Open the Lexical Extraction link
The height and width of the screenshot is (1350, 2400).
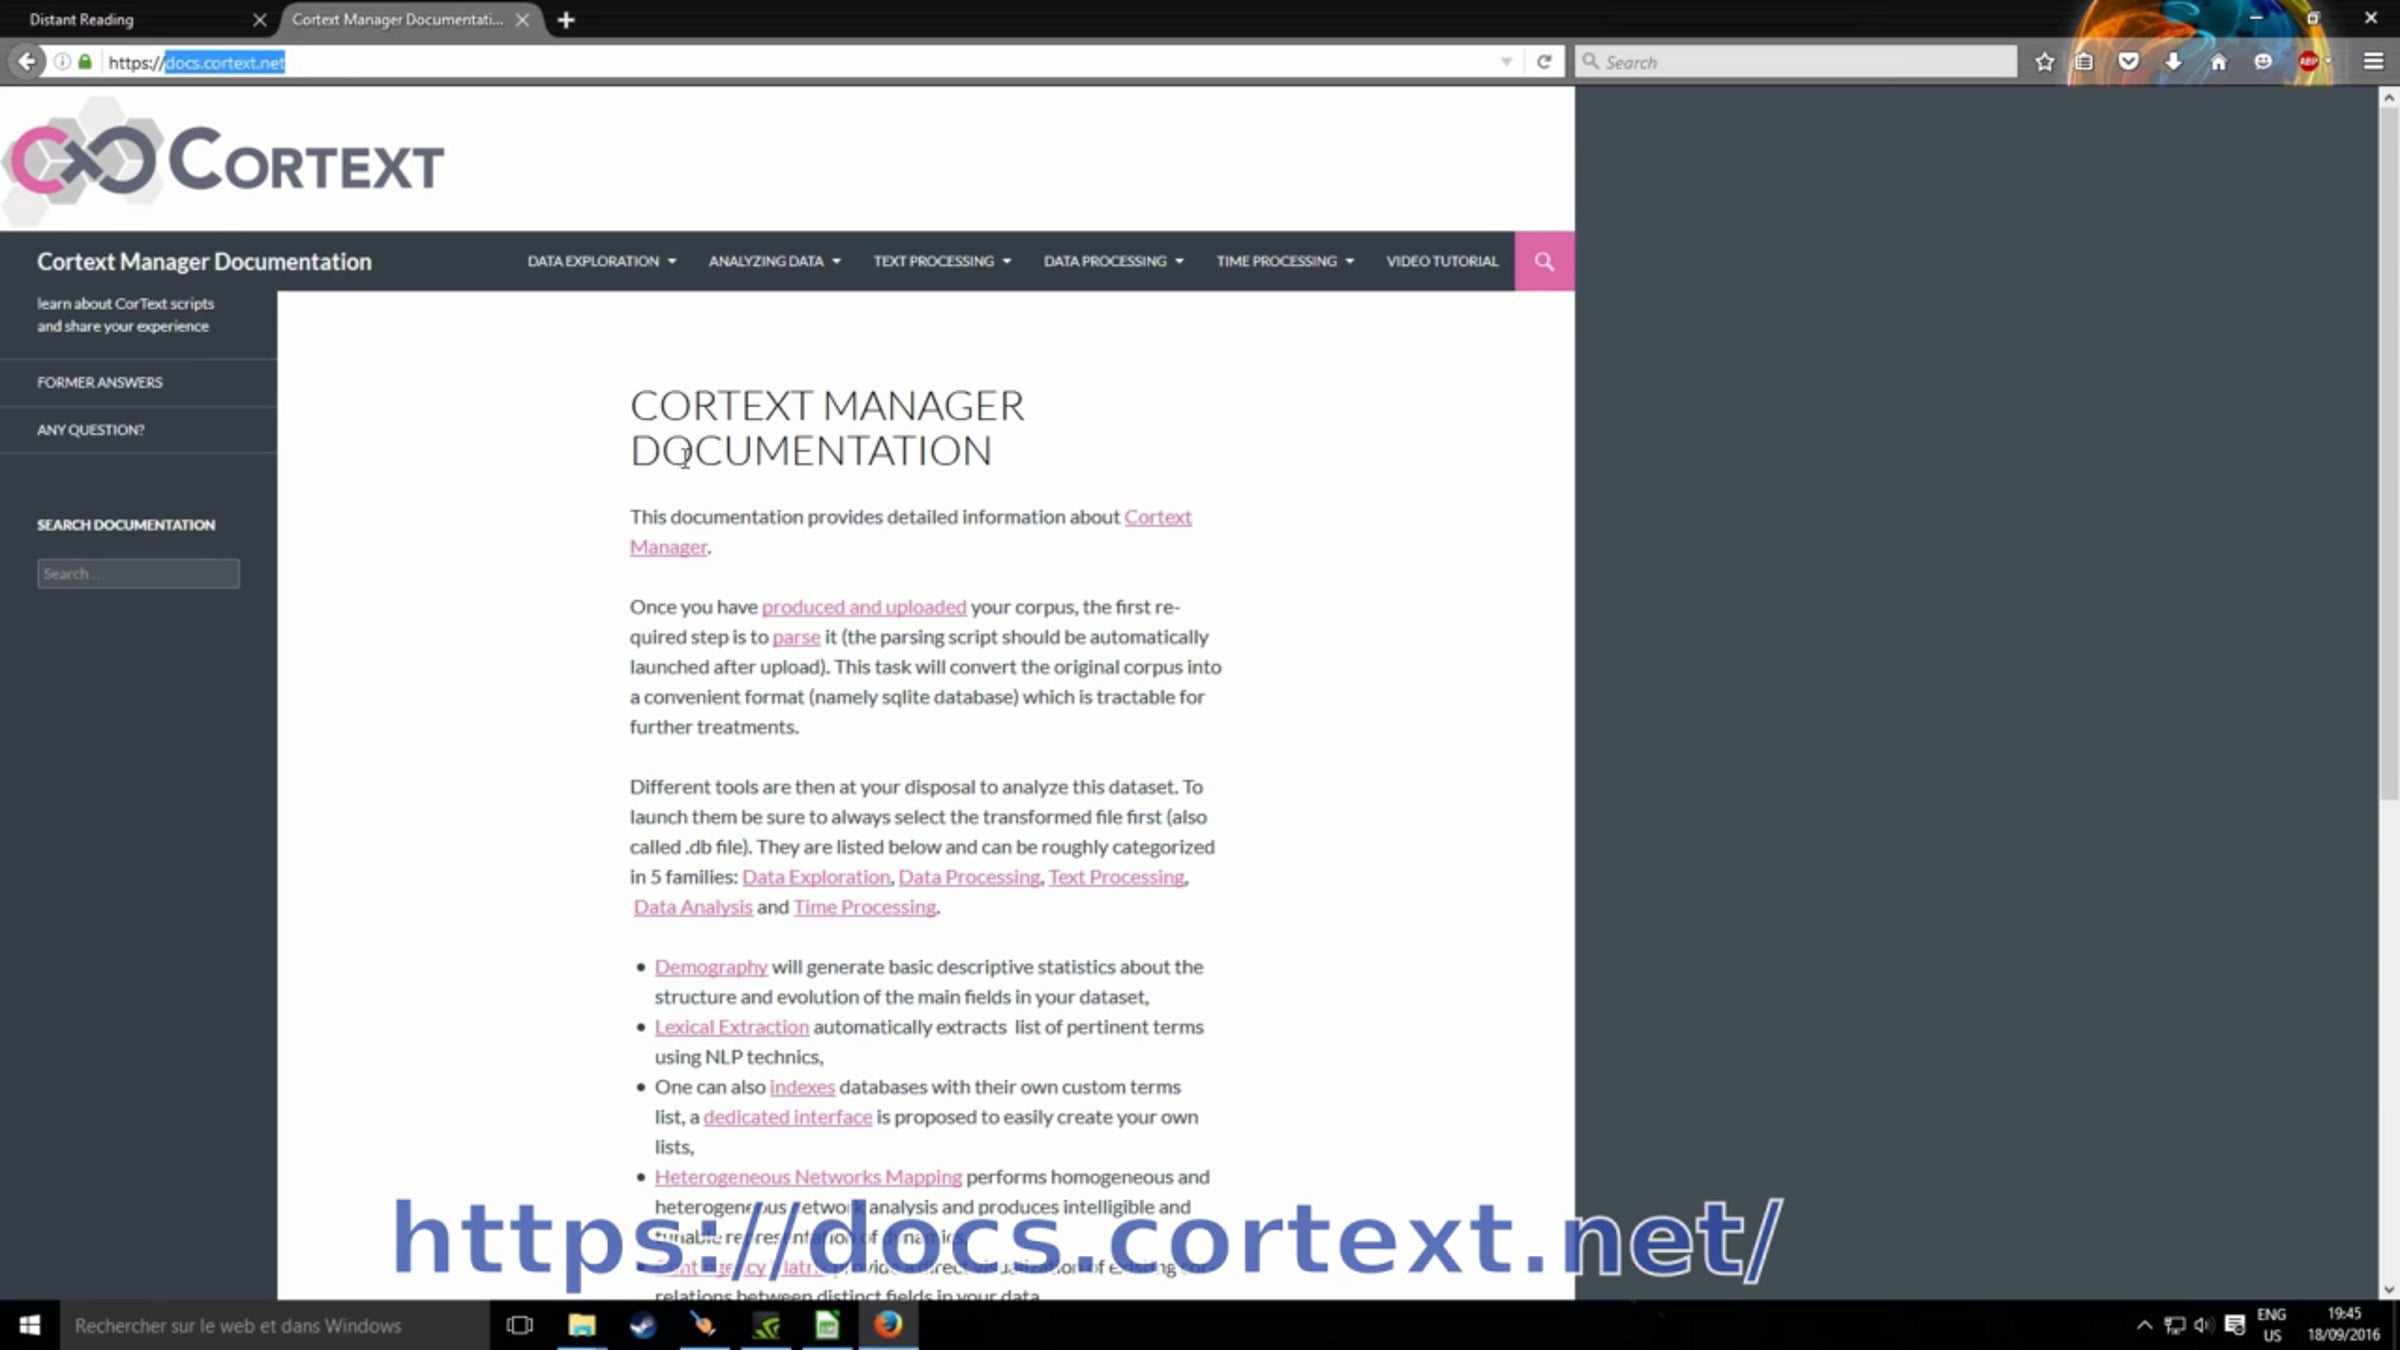tap(732, 1027)
